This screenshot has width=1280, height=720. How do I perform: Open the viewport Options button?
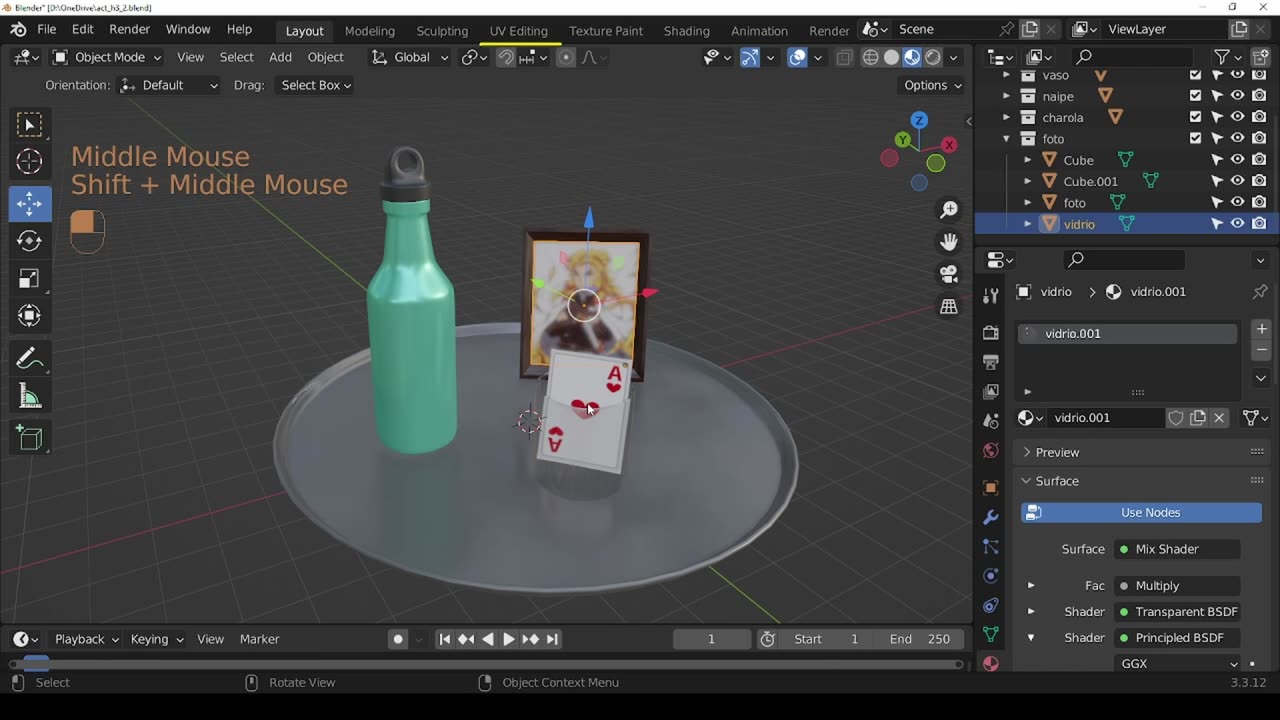[932, 85]
